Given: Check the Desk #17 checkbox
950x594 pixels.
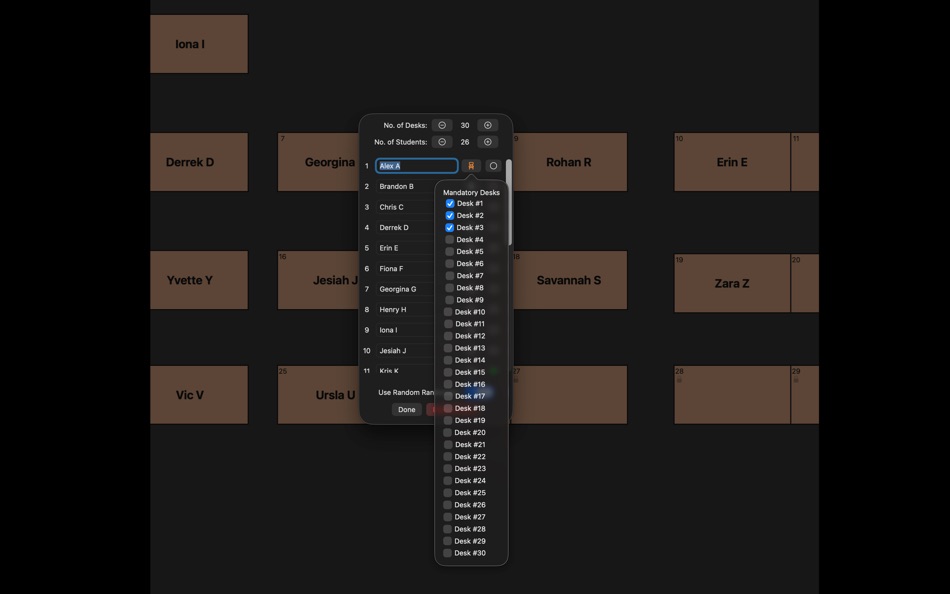Looking at the screenshot, I should click(447, 394).
